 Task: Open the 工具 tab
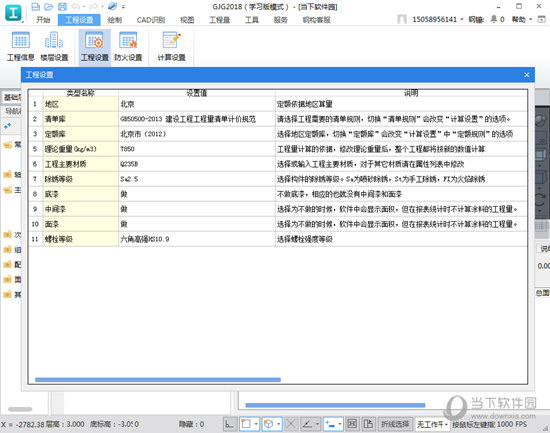click(251, 20)
